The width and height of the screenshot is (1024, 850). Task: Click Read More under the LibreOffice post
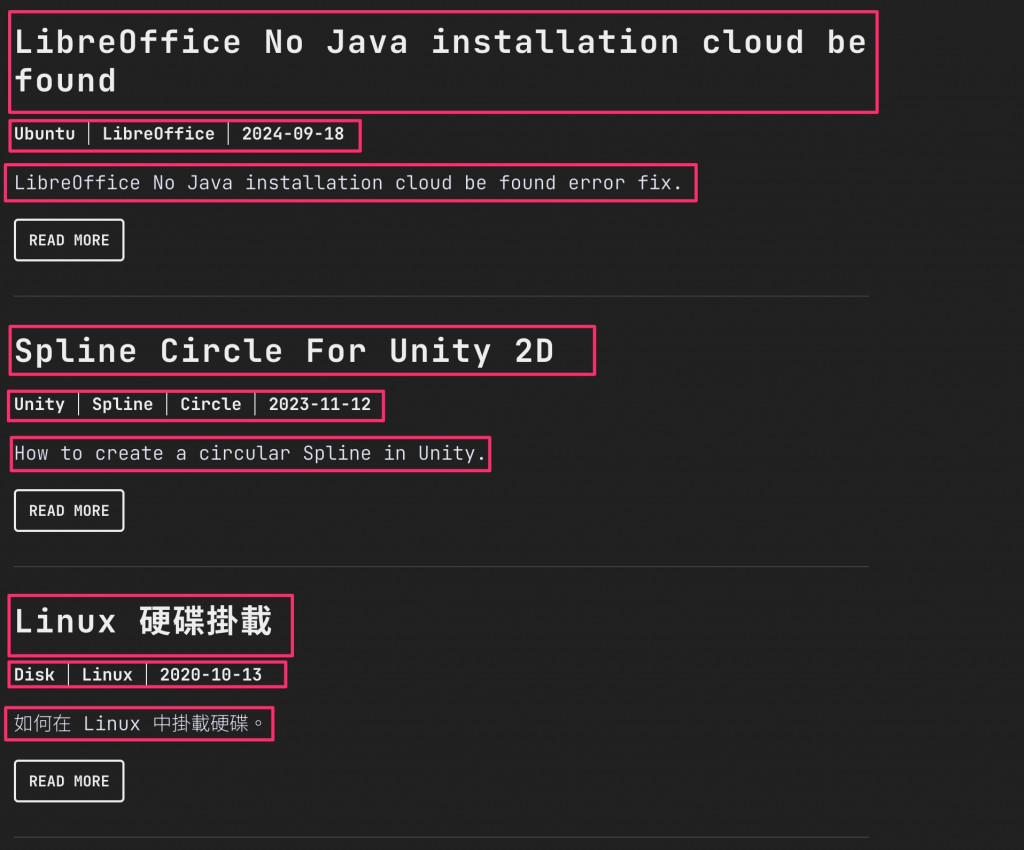click(x=69, y=240)
